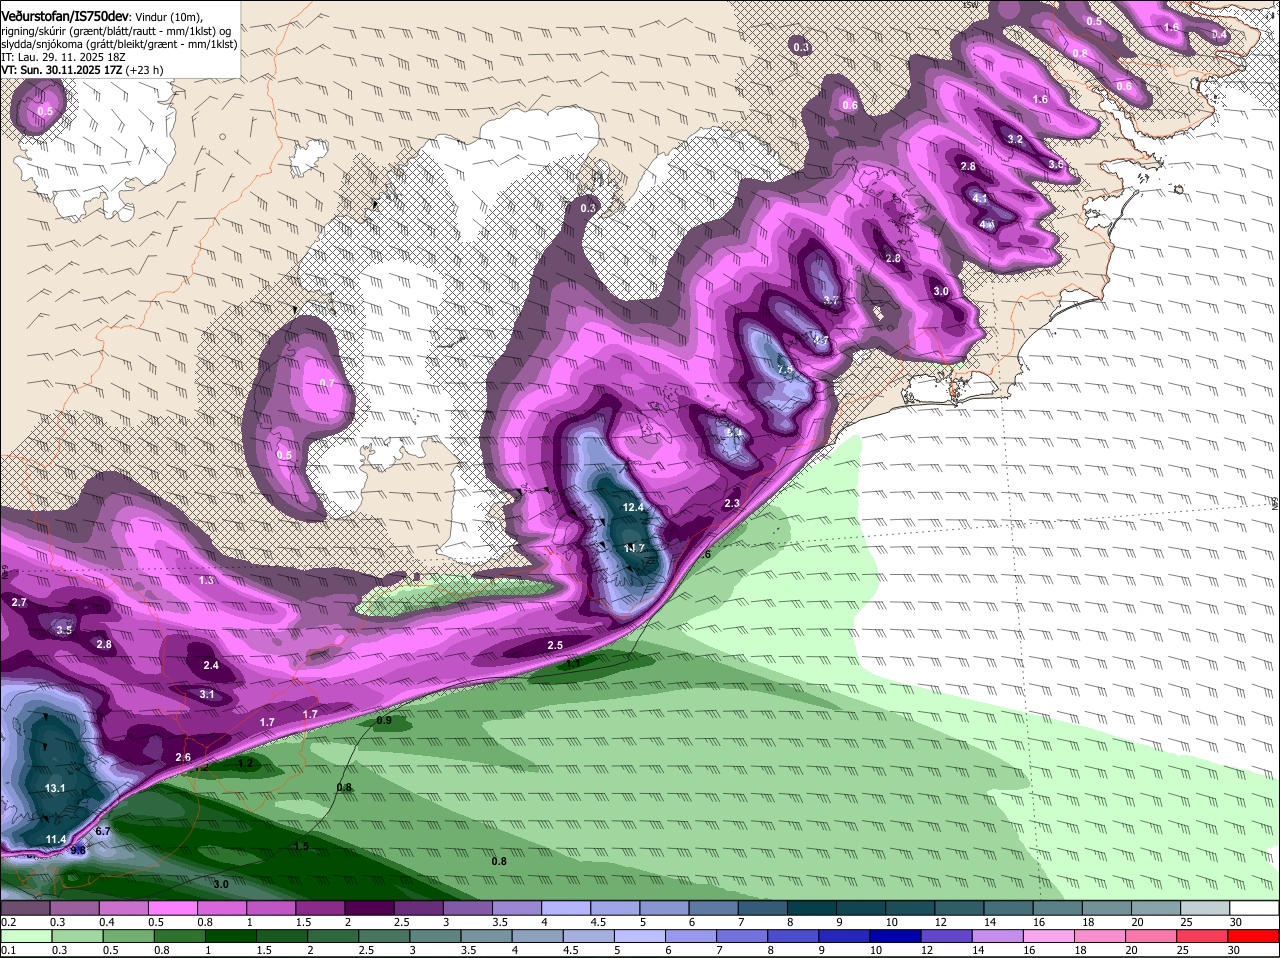Click the 2.7 value label
Viewport: 1280px width, 958px height.
(19, 602)
